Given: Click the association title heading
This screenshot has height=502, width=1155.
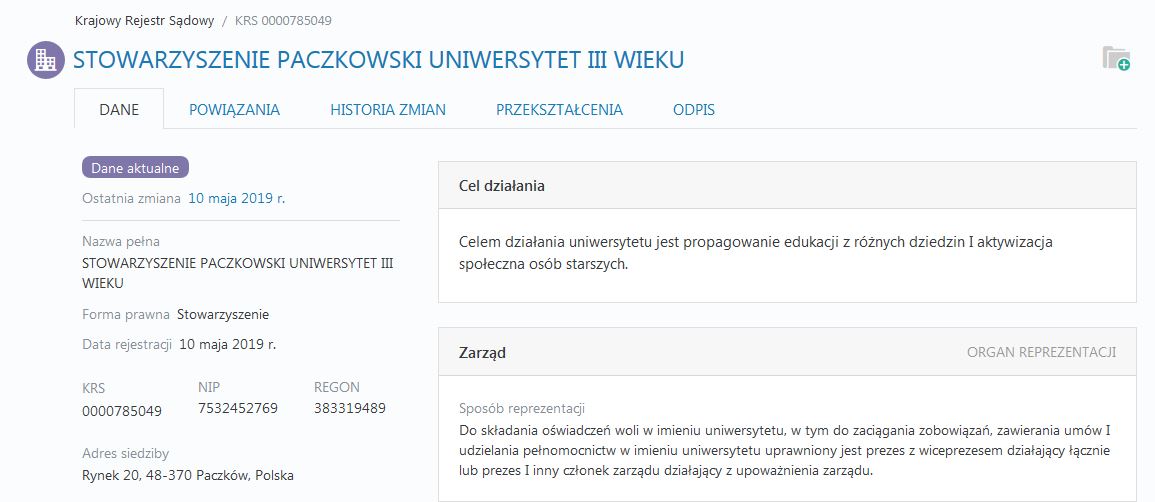Looking at the screenshot, I should point(379,60).
